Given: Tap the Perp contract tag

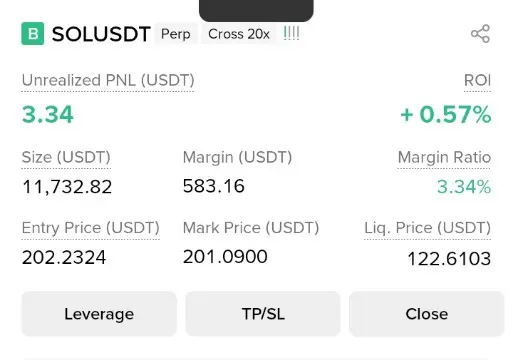Looking at the screenshot, I should pyautogui.click(x=176, y=34).
